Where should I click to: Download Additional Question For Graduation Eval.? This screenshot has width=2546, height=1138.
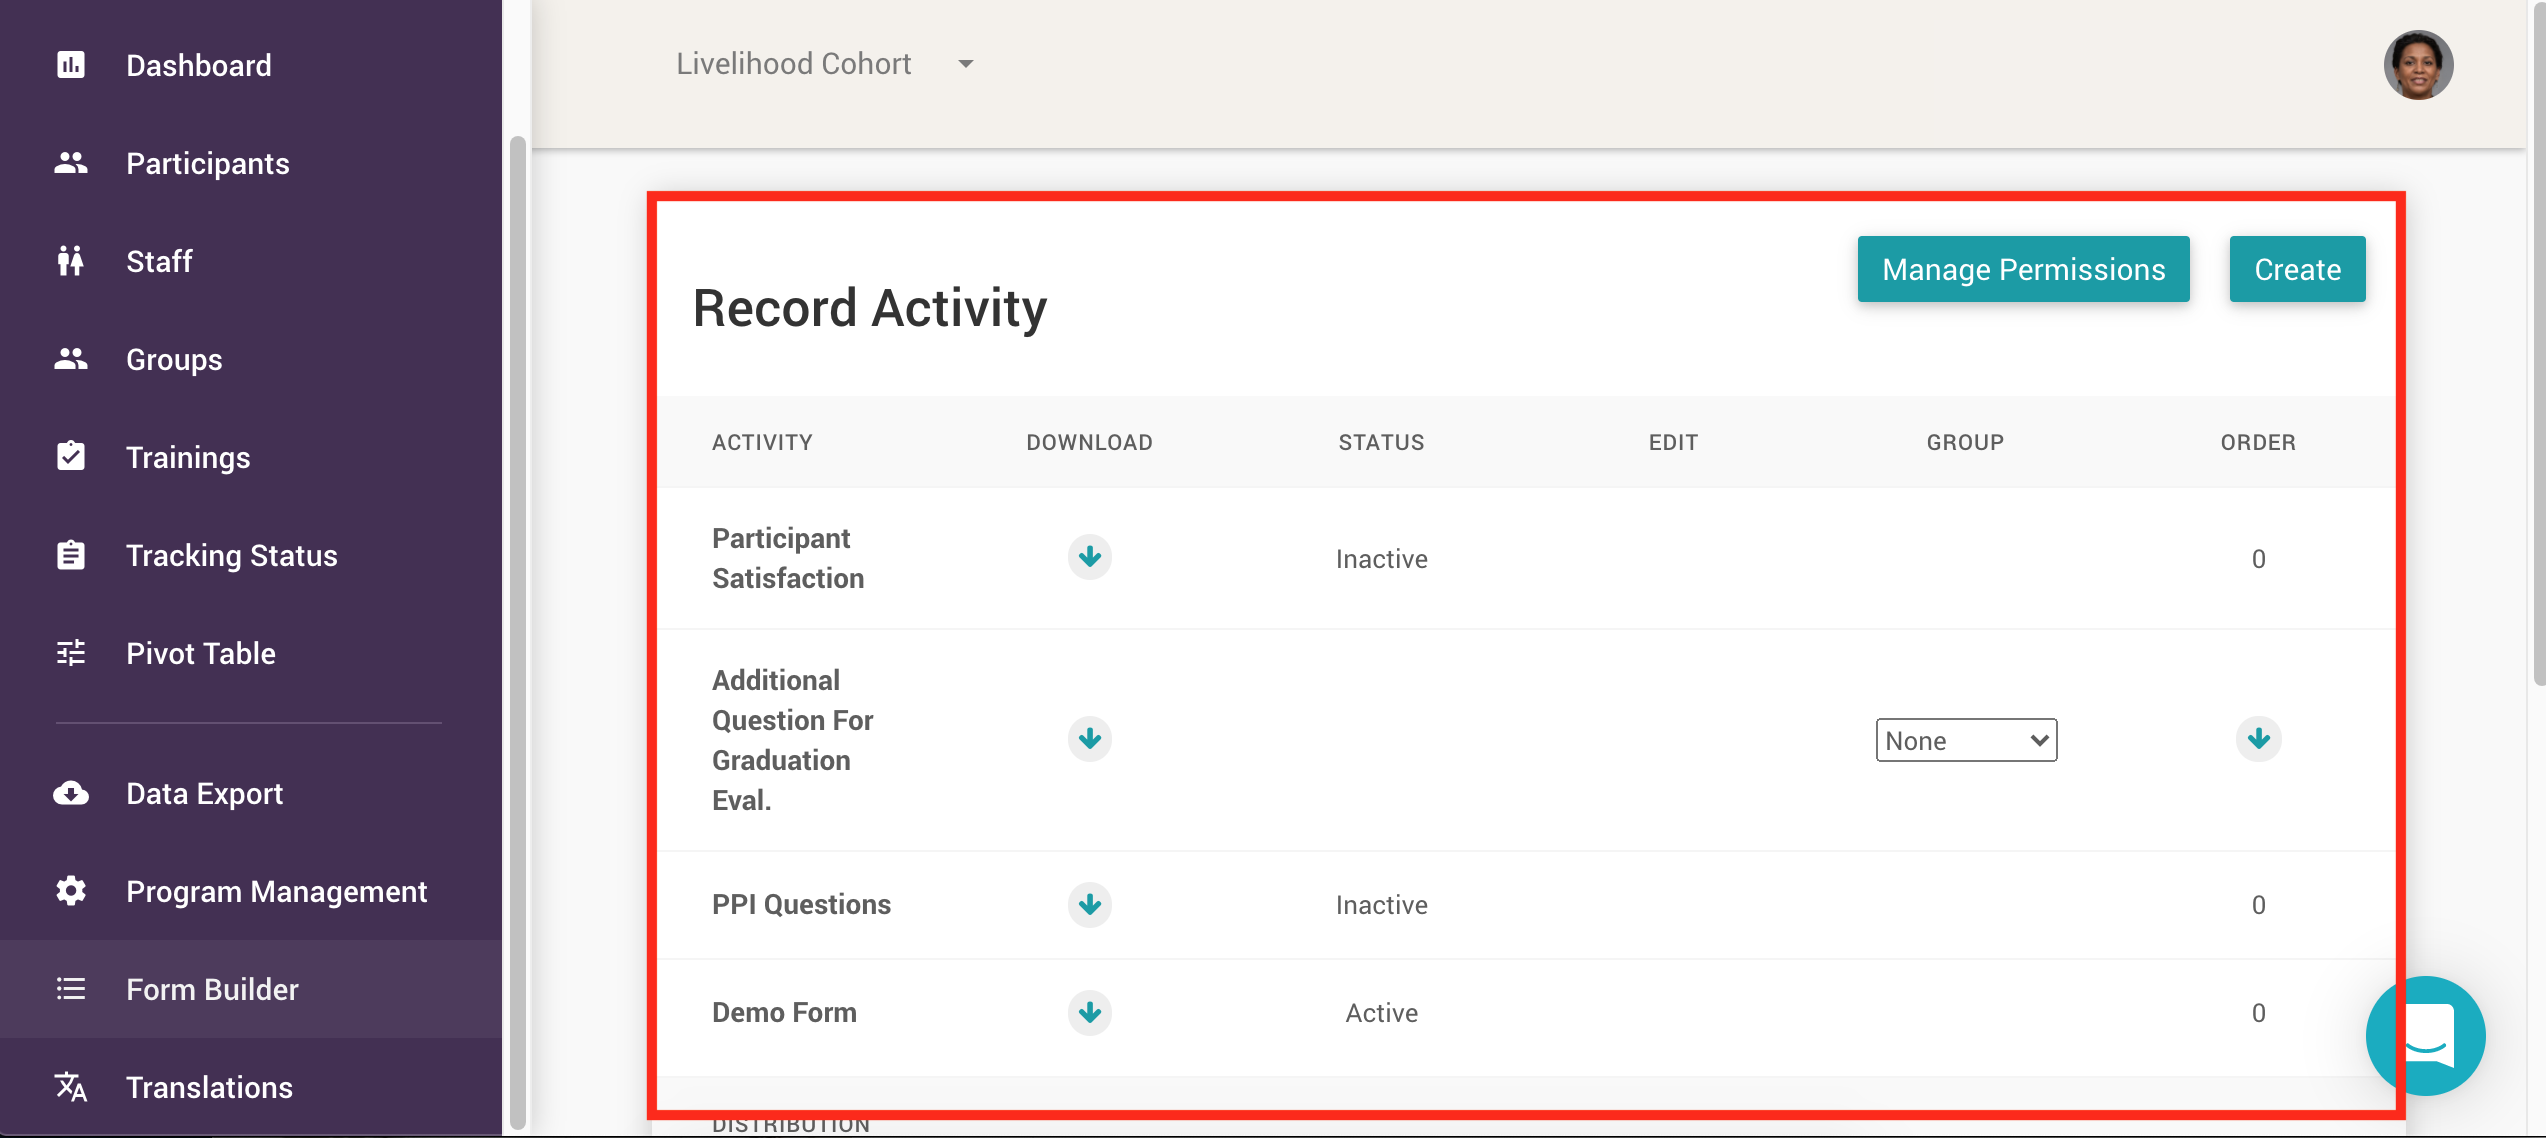click(1089, 739)
